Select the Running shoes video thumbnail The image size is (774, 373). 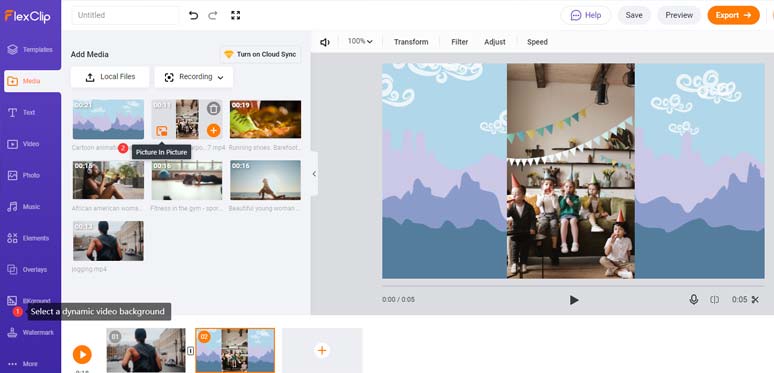(x=266, y=119)
